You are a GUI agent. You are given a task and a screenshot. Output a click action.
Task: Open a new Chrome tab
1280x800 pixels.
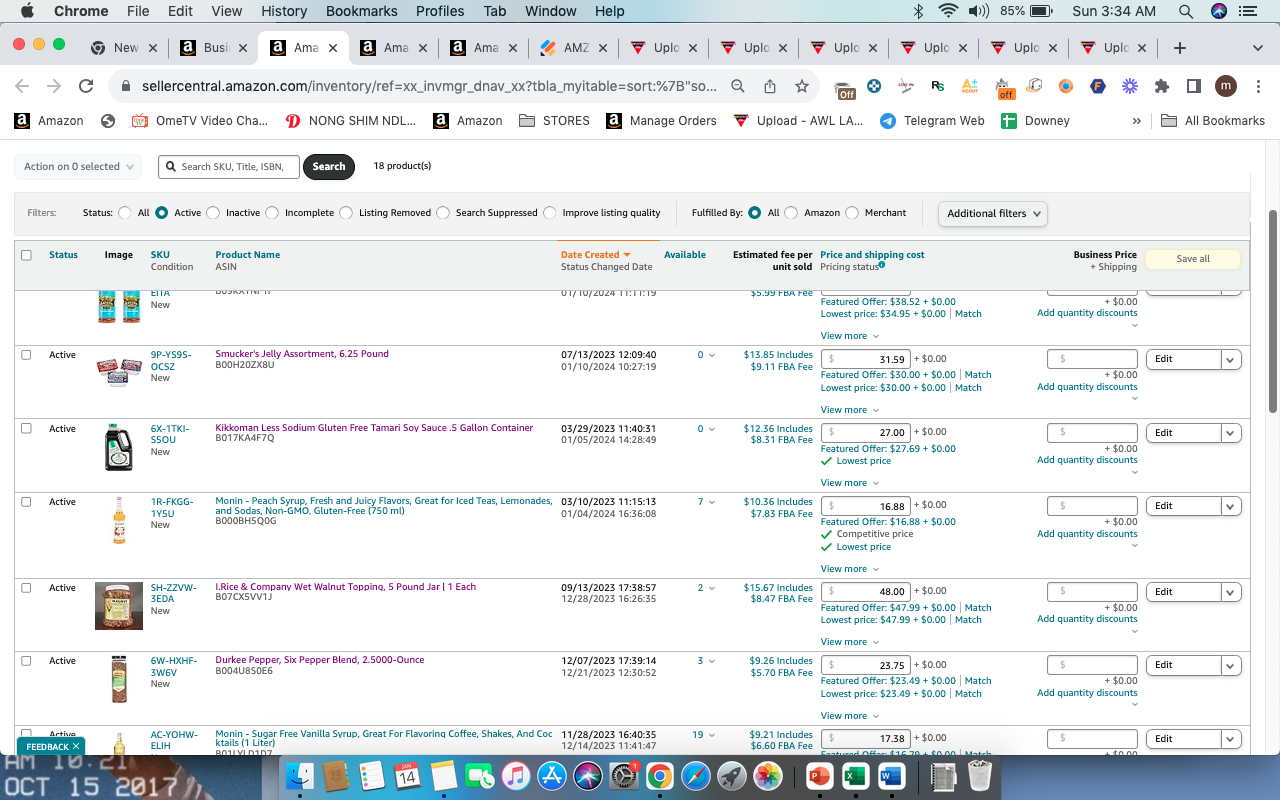click(1180, 47)
